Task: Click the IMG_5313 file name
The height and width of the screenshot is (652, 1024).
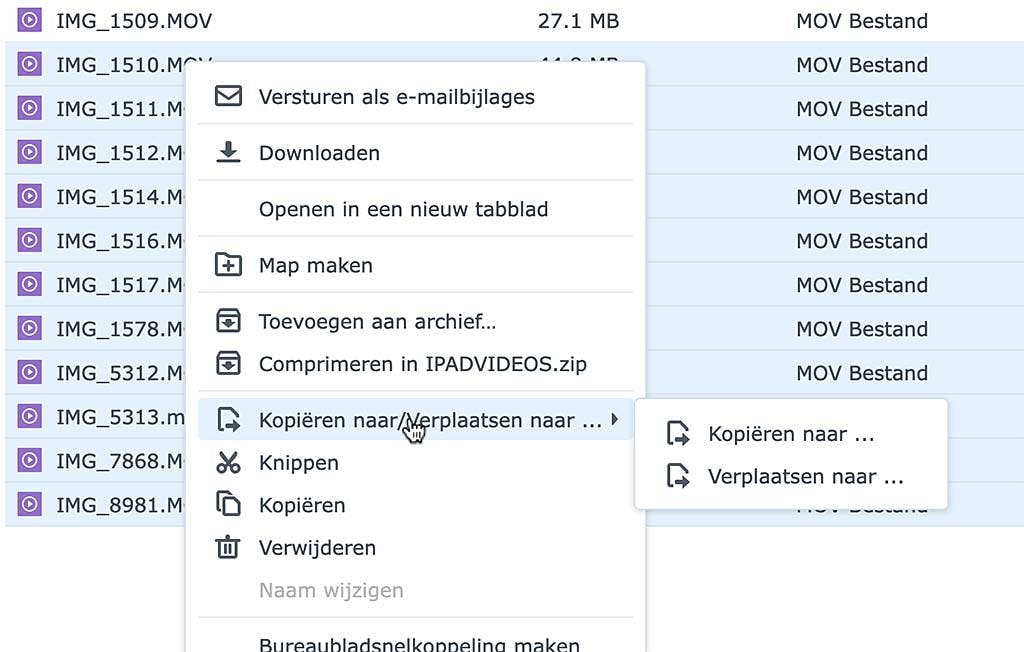Action: pyautogui.click(x=120, y=417)
